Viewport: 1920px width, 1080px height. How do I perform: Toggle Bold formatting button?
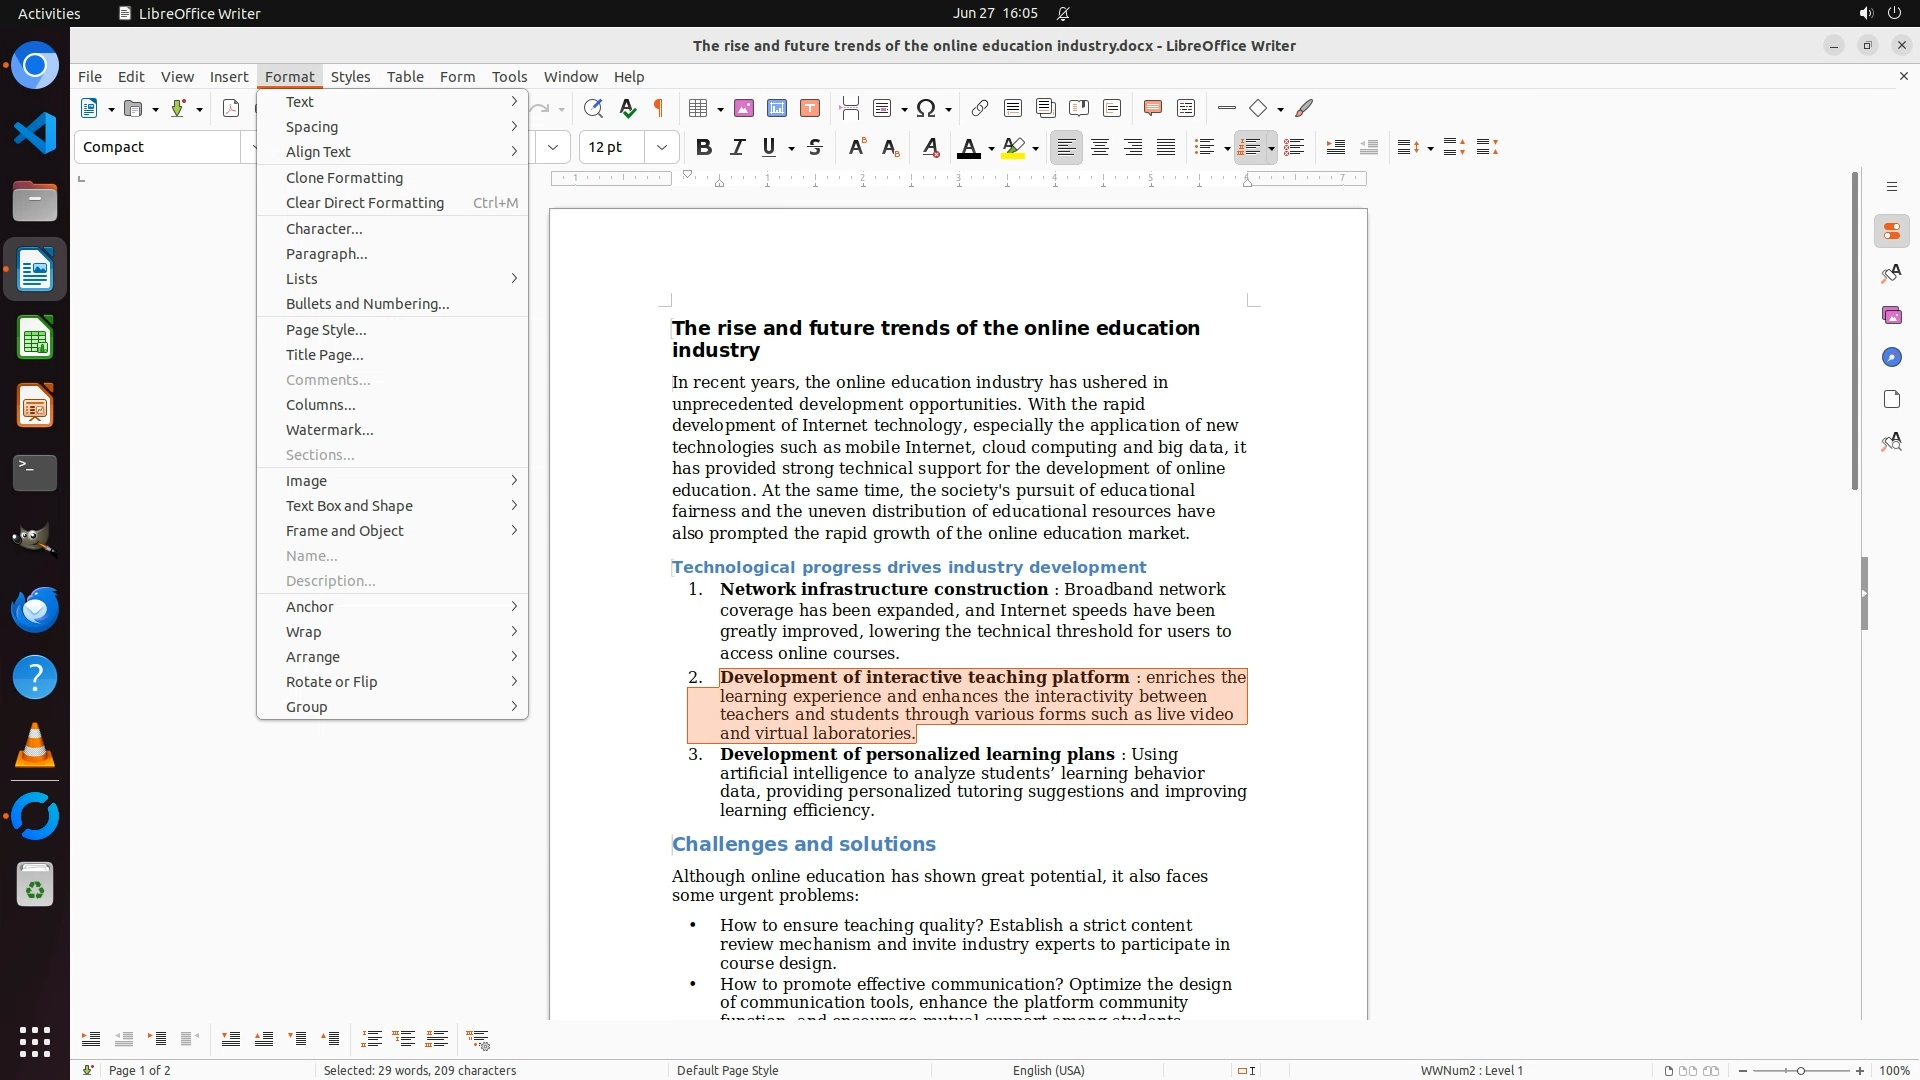point(704,148)
